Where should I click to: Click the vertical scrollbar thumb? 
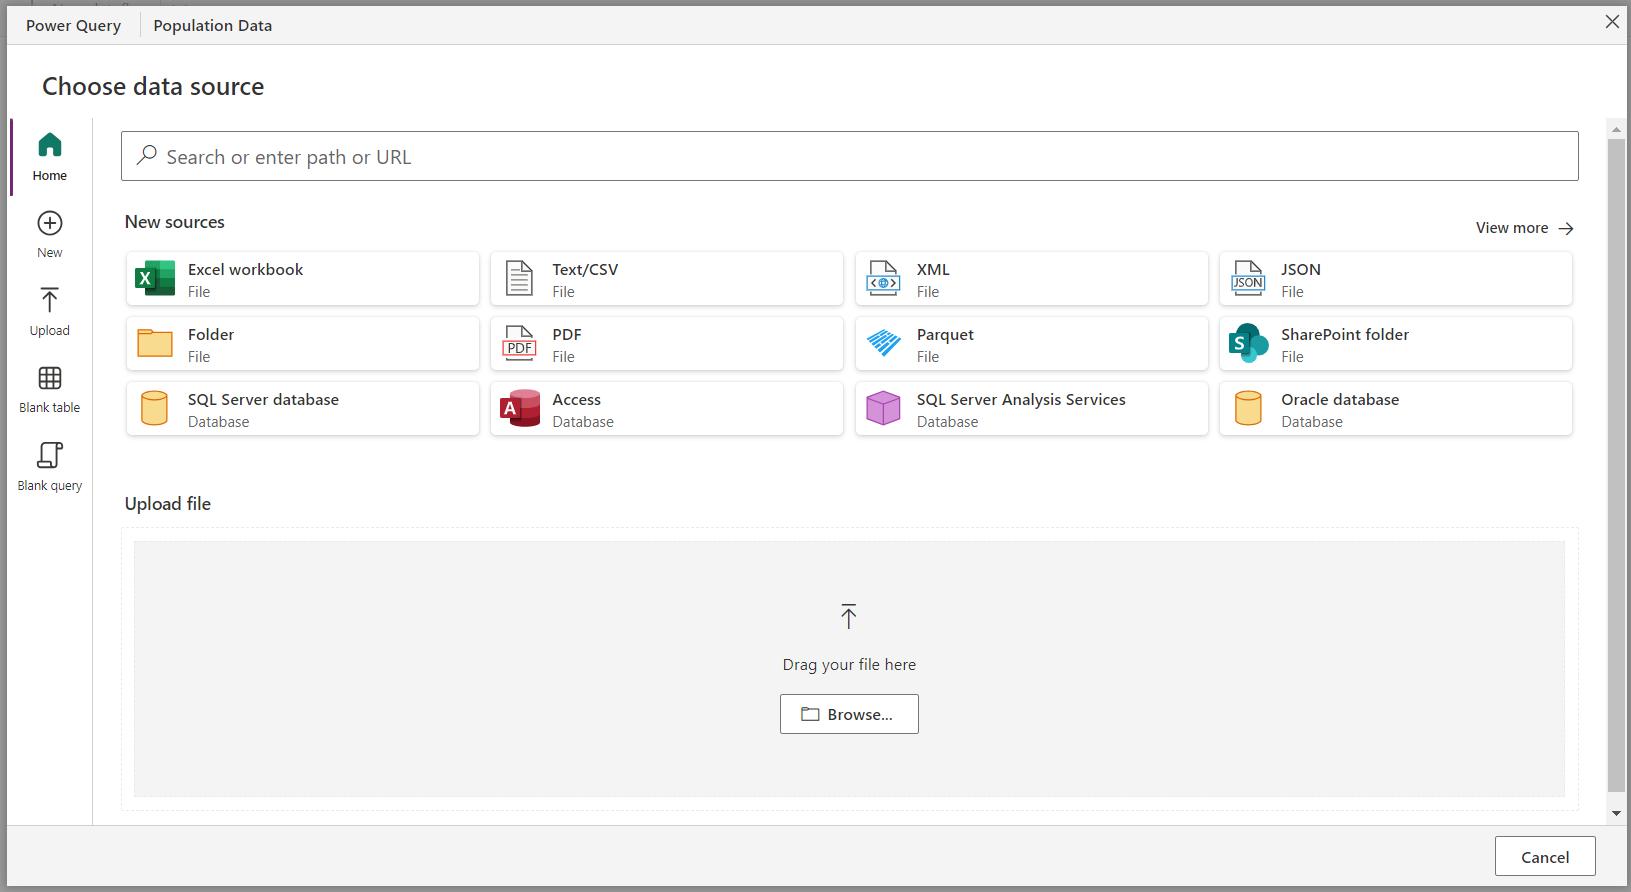(x=1616, y=465)
